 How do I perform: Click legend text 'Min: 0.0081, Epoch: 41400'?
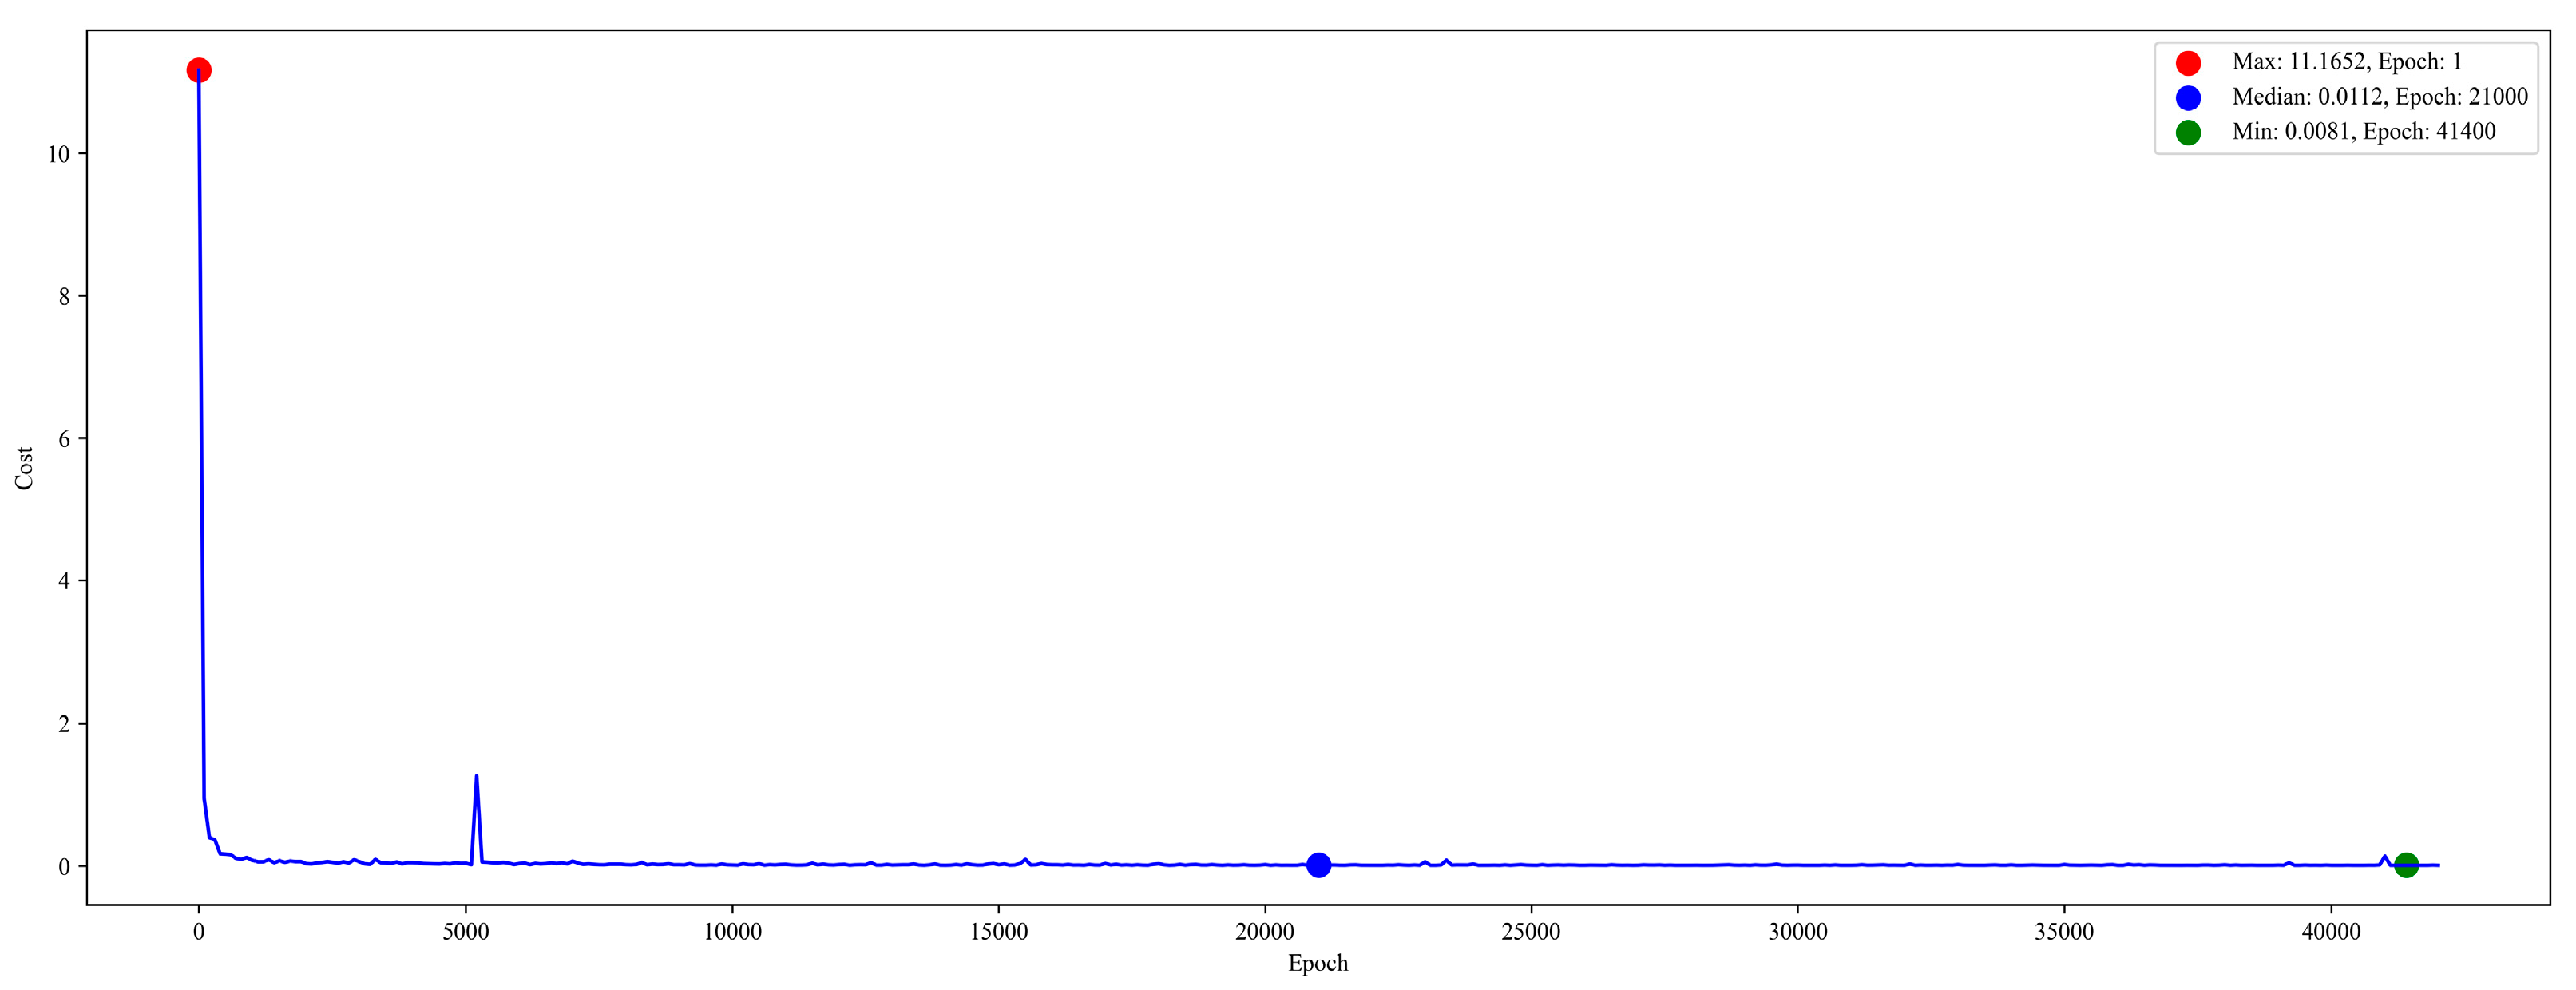[2363, 132]
